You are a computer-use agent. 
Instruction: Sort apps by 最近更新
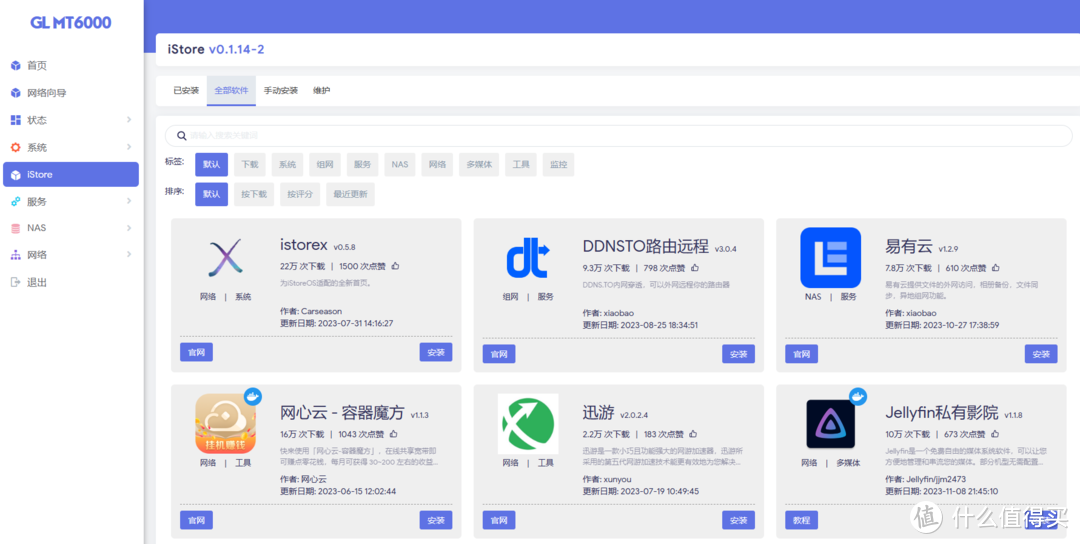(351, 194)
